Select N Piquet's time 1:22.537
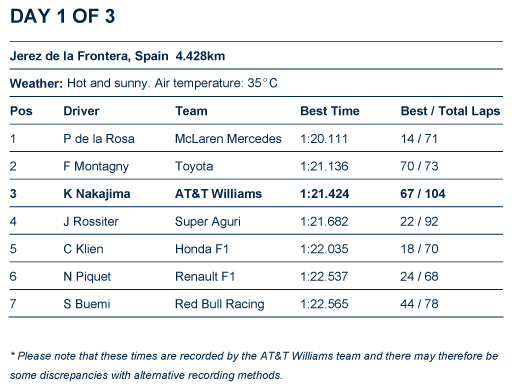The image size is (526, 386). 324,276
